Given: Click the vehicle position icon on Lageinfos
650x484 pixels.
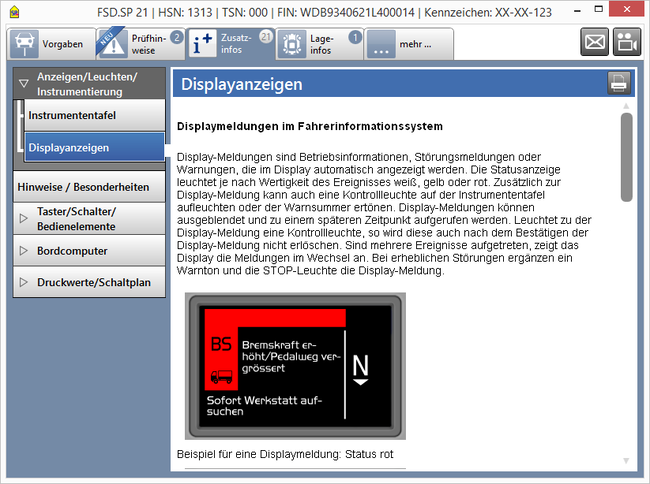Looking at the screenshot, I should (x=292, y=44).
